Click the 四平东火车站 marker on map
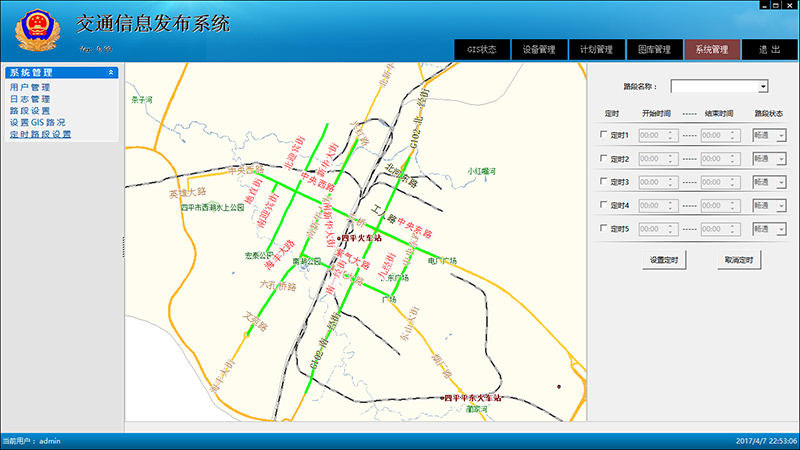 [x=445, y=397]
